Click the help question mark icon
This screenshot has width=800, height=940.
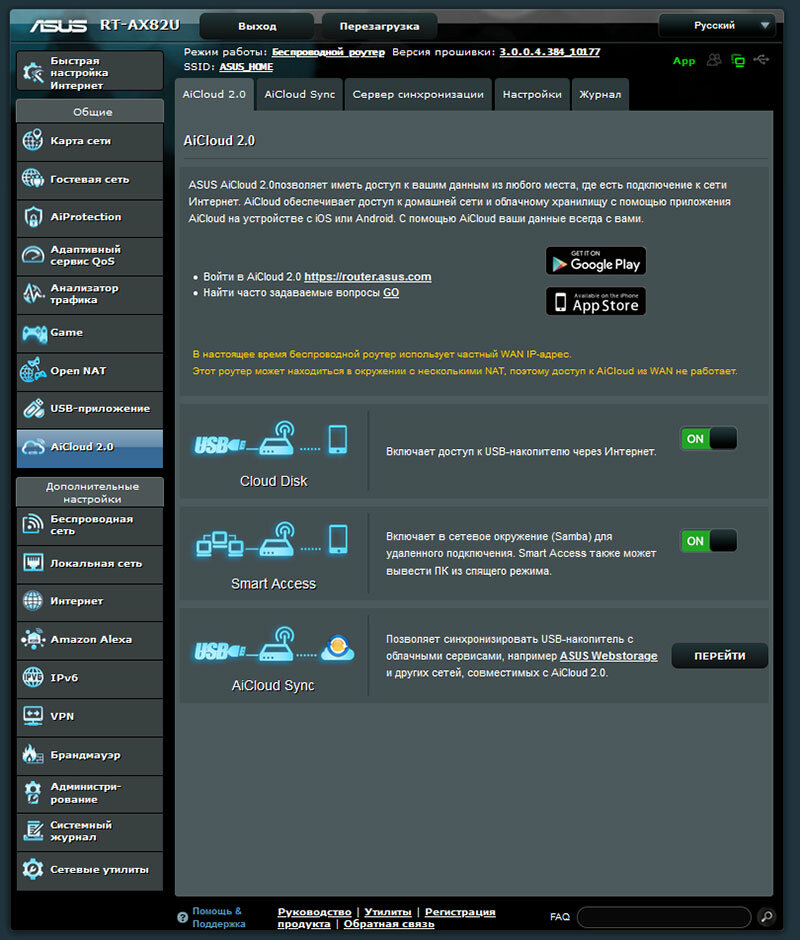182,917
